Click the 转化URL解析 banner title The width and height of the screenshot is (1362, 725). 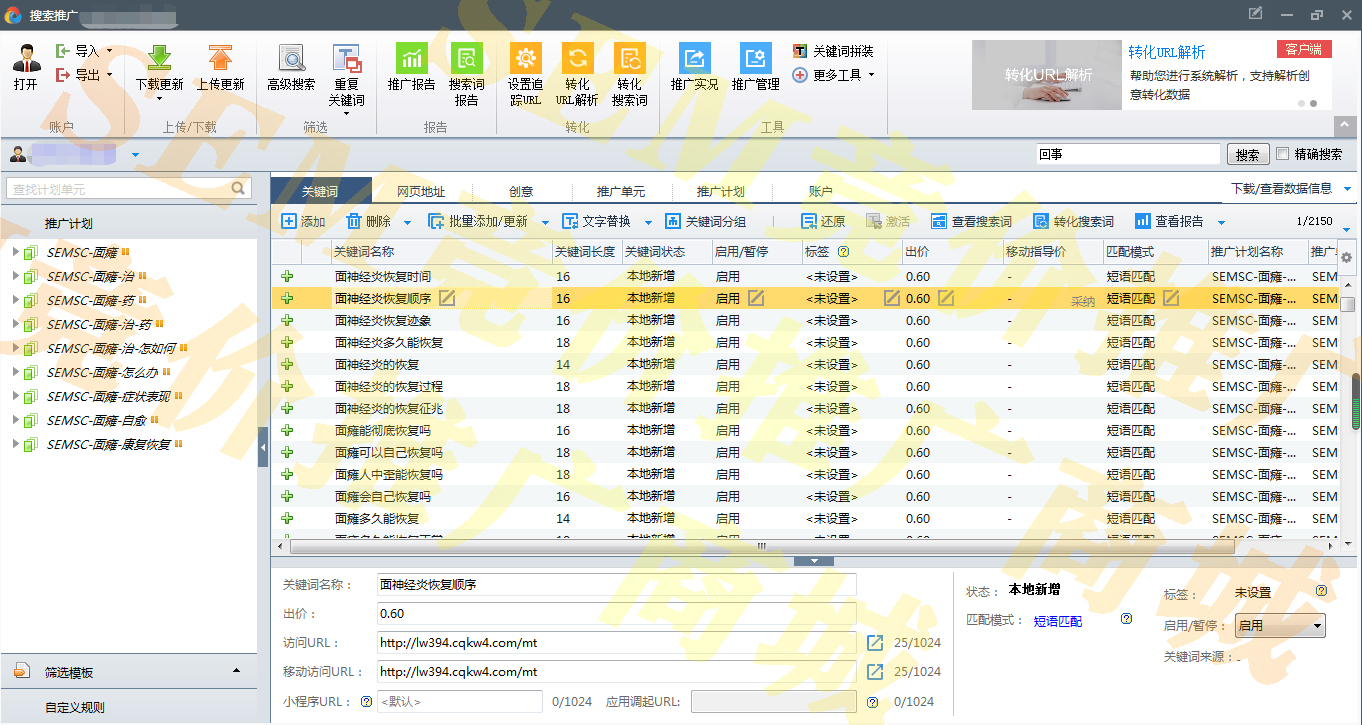(1167, 53)
